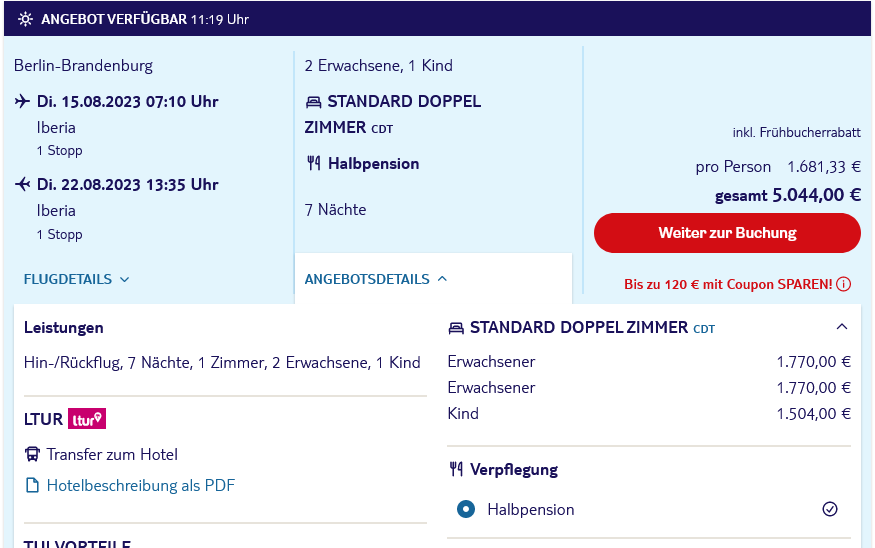This screenshot has height=548, width=875.
Task: Click the return flight airplane icon
Action: [x=22, y=184]
